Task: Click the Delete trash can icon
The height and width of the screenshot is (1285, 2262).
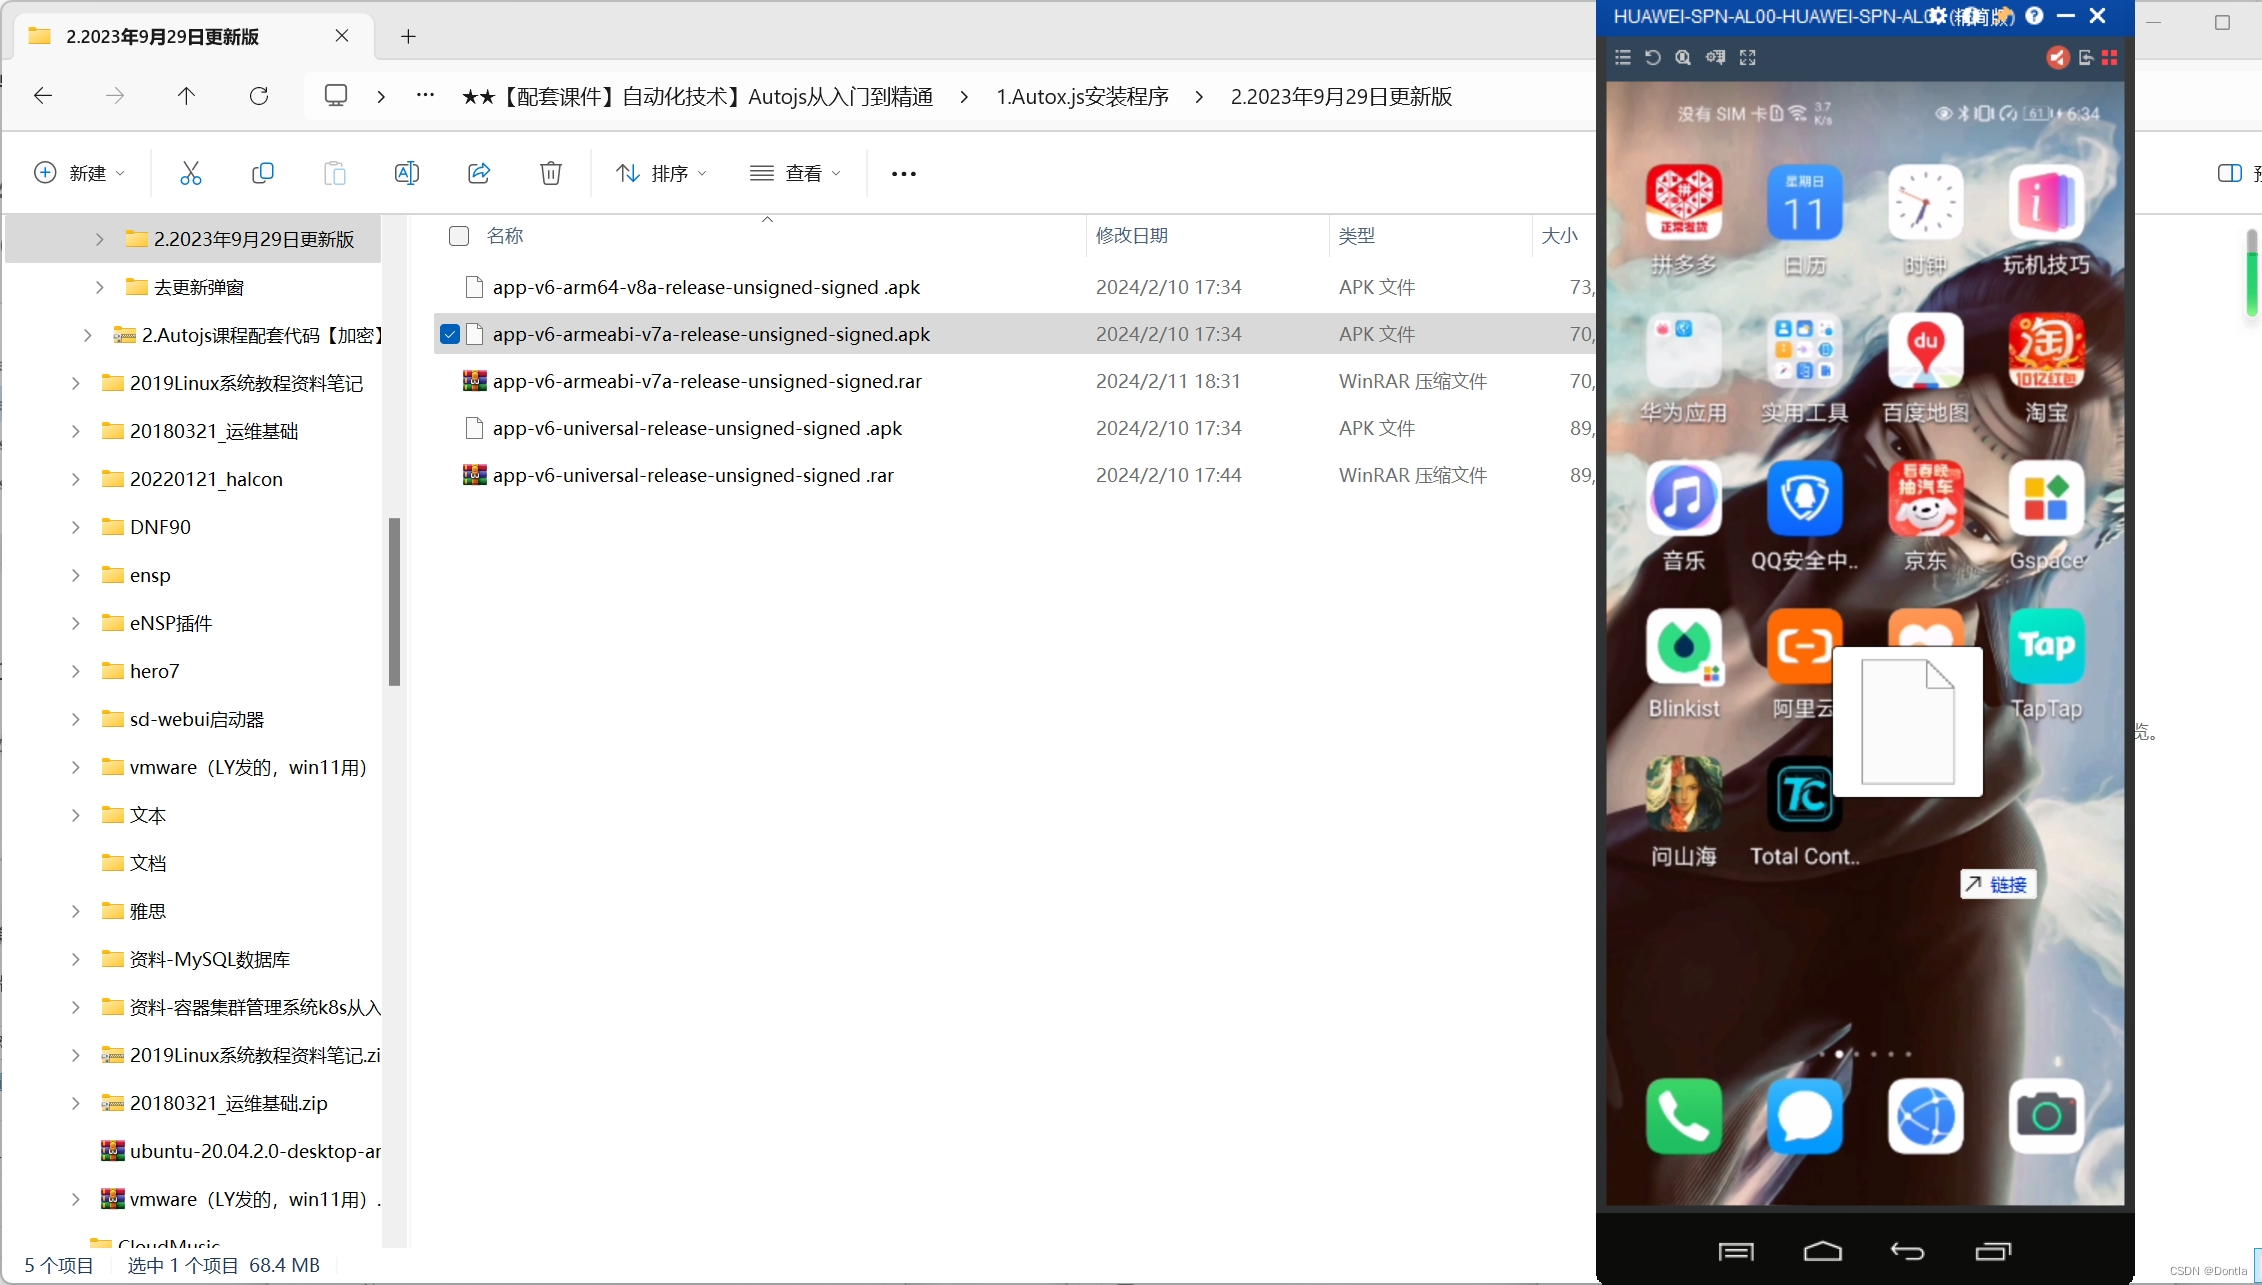Action: 551,173
